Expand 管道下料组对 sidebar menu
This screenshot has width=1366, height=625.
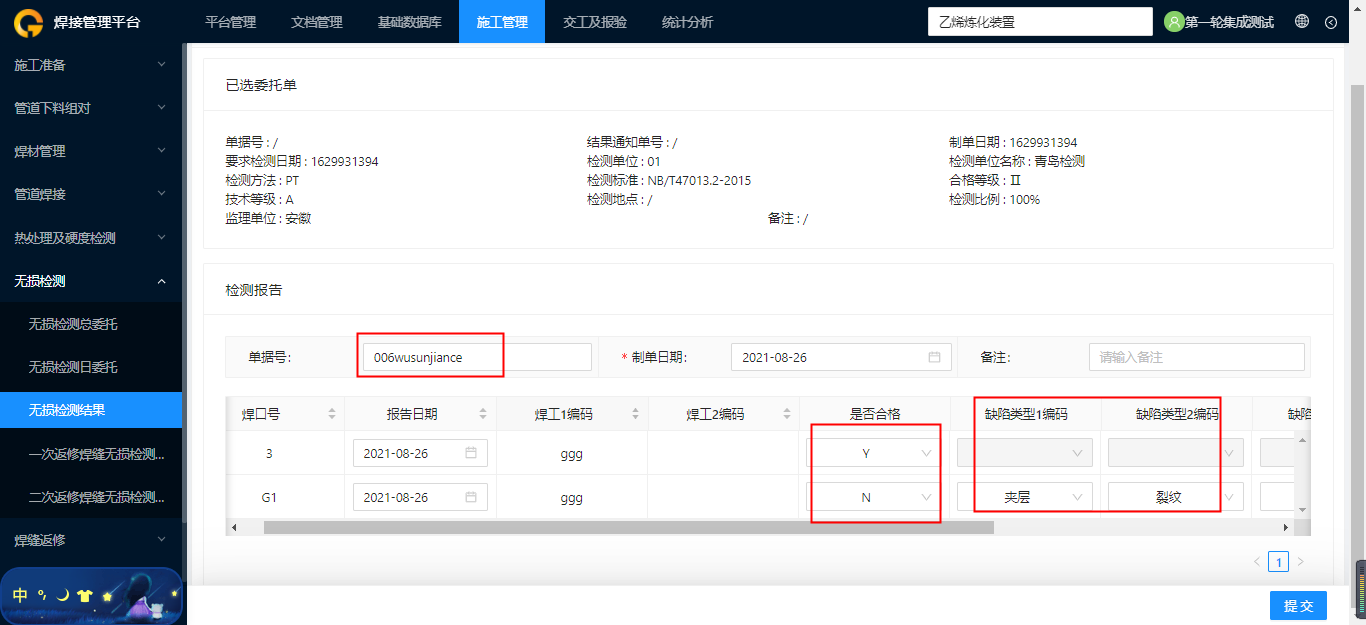click(91, 108)
